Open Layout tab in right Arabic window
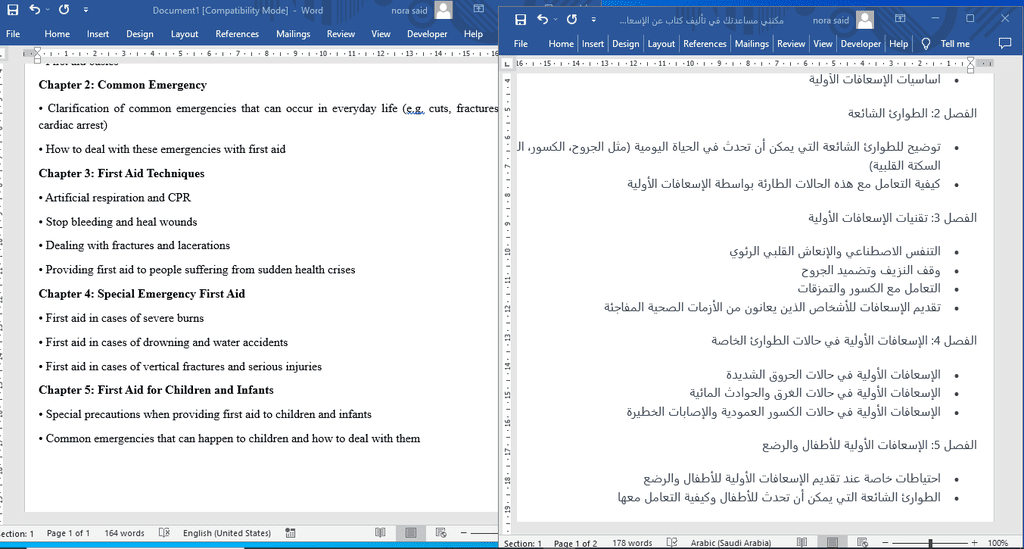 click(661, 44)
